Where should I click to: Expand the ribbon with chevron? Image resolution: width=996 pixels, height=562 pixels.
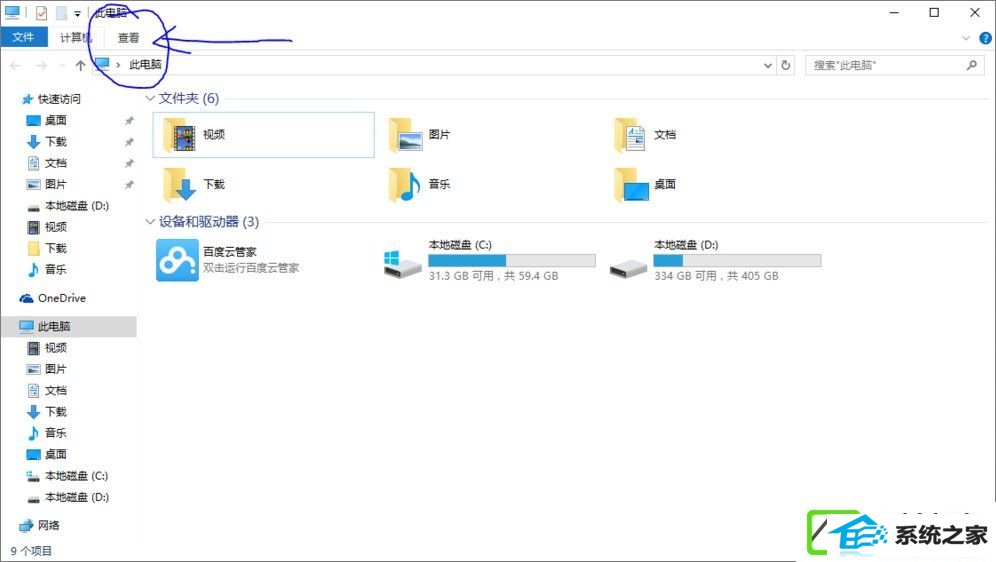pyautogui.click(x=966, y=38)
